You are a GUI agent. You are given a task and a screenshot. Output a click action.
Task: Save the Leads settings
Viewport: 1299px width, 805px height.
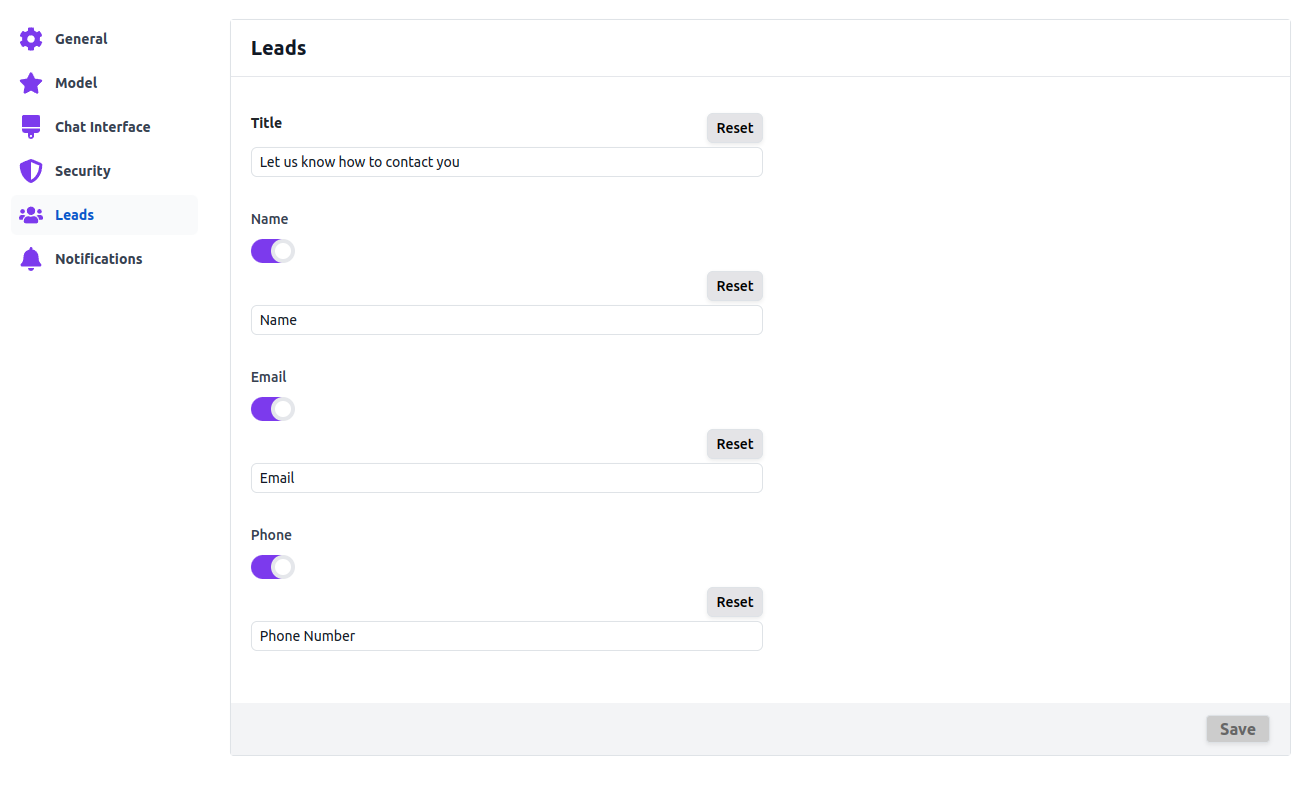tap(1237, 729)
